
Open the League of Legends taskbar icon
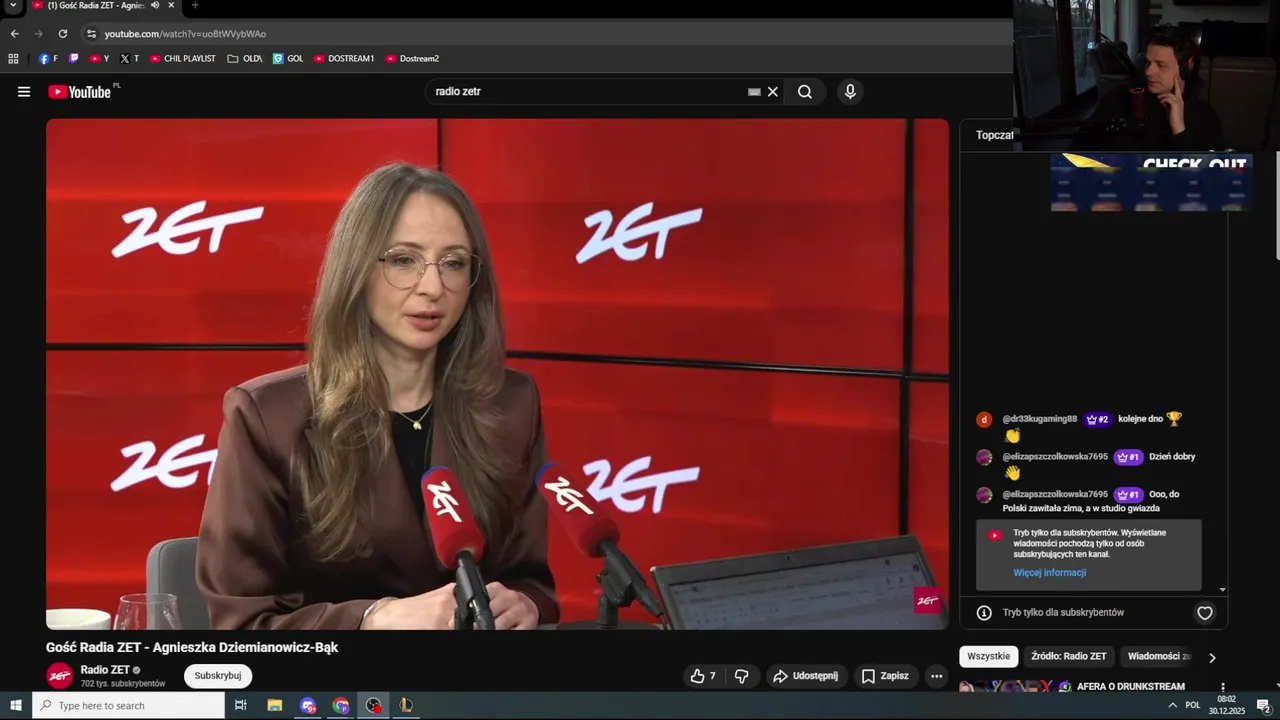(406, 705)
